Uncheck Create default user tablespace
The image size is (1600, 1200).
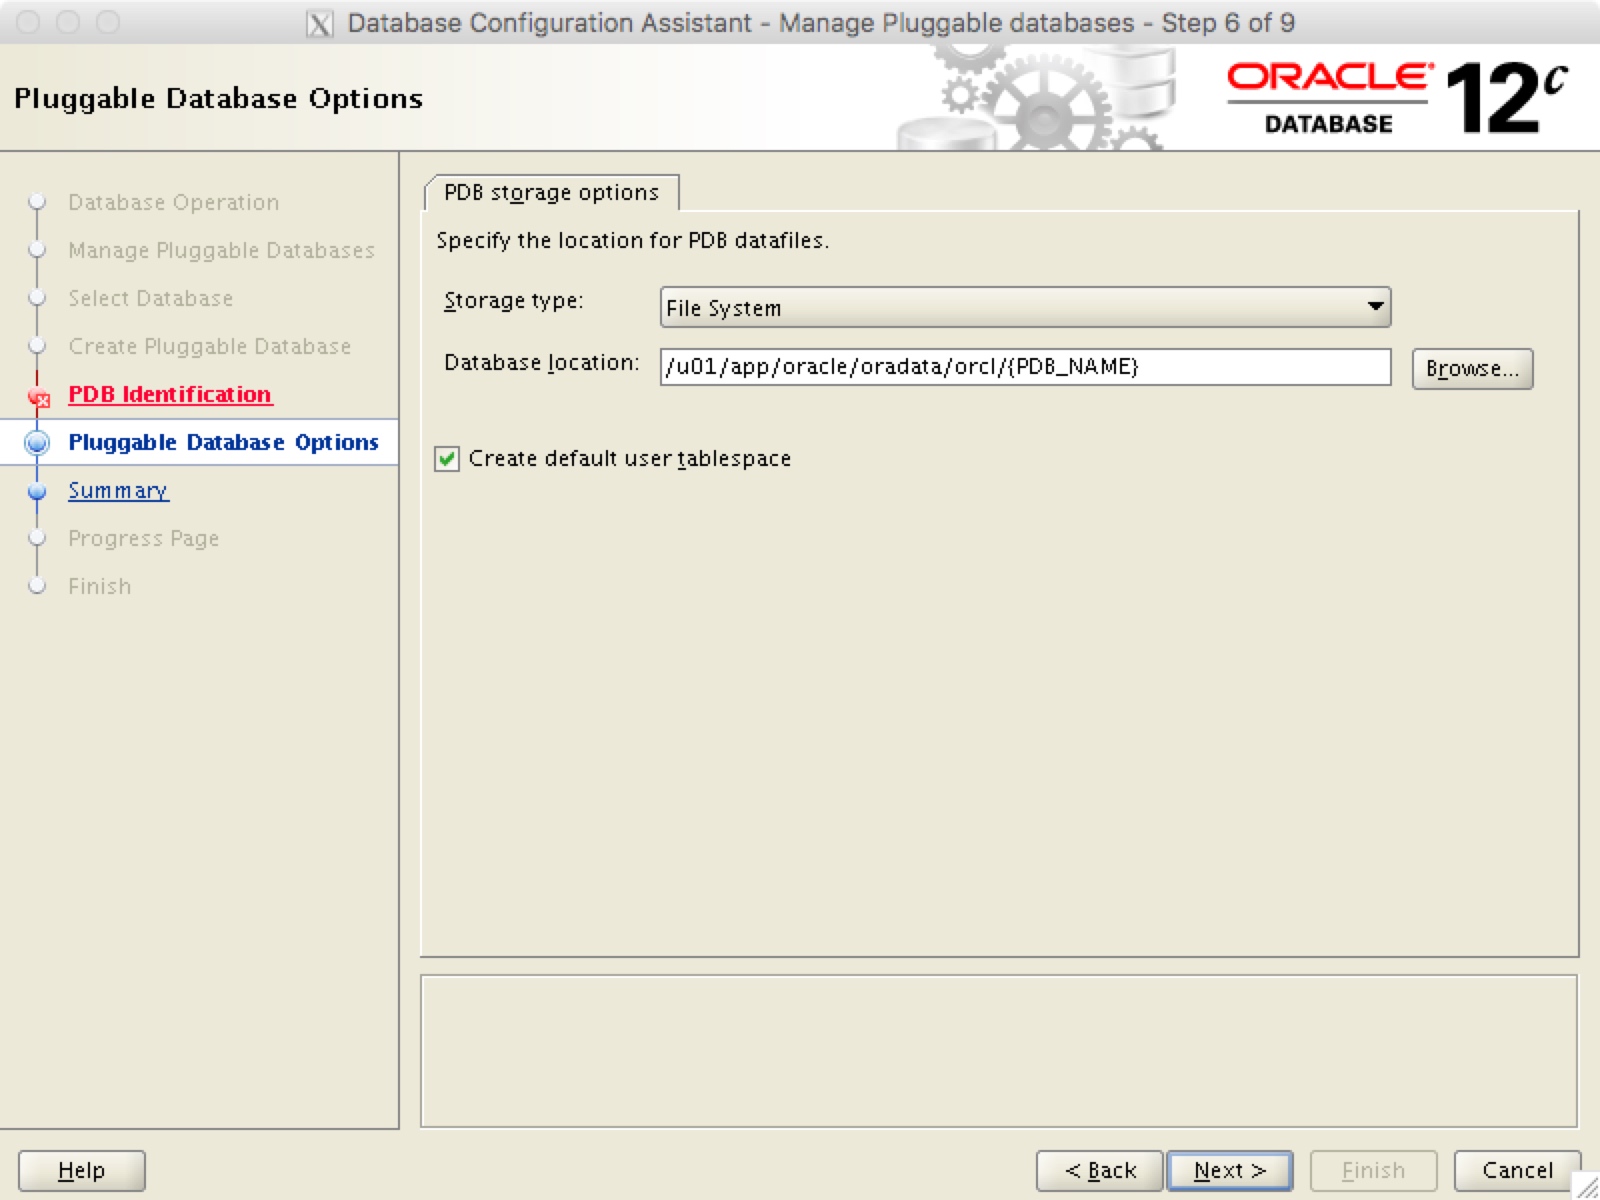[447, 458]
